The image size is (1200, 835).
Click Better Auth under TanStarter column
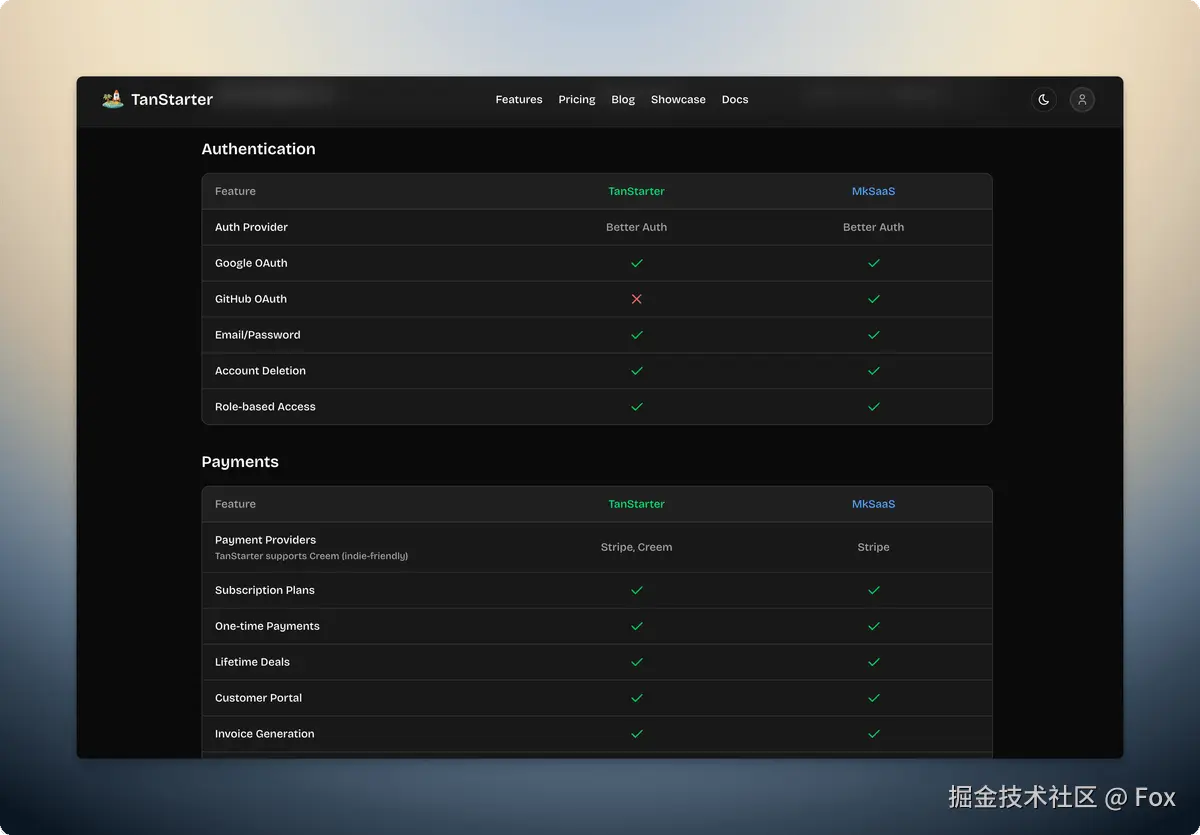tap(636, 227)
